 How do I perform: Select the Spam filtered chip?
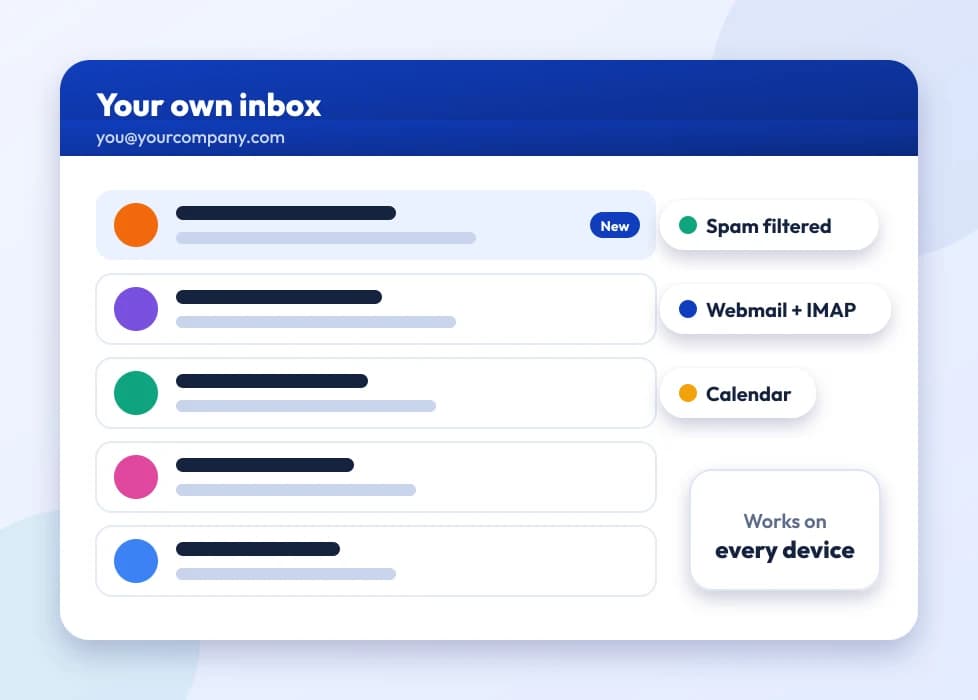pyautogui.click(x=769, y=225)
